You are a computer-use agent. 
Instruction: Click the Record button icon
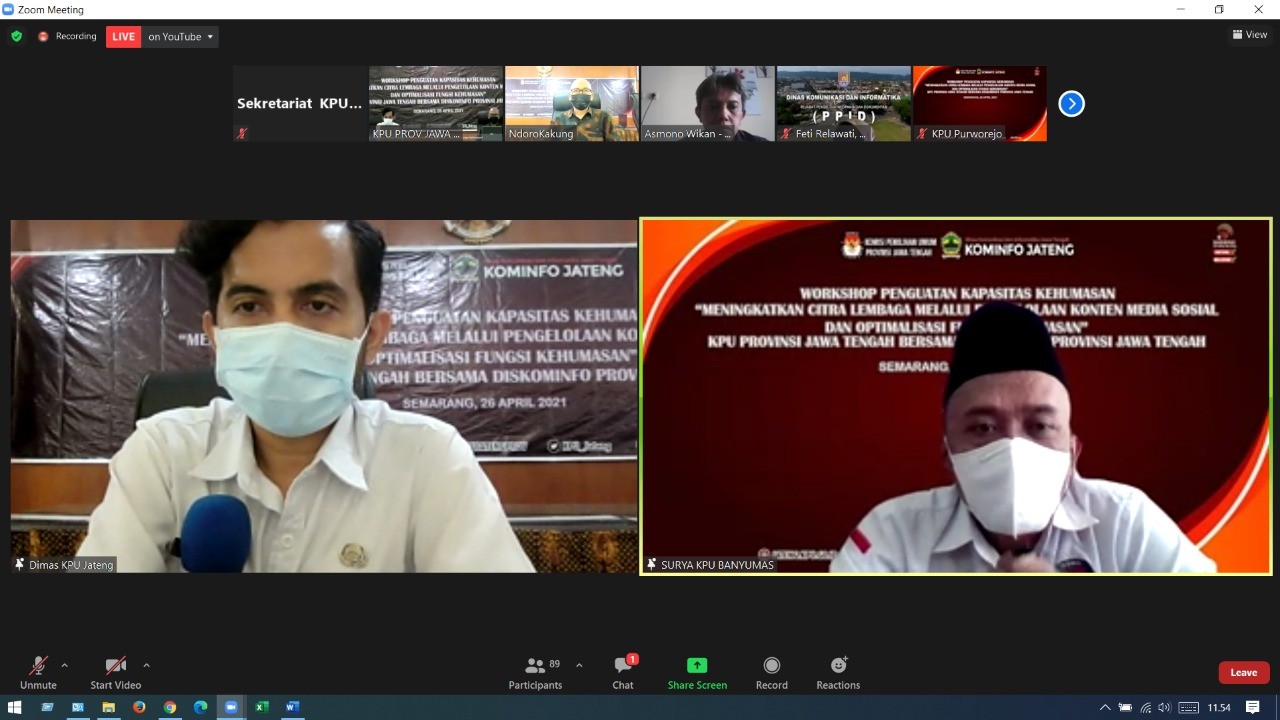[x=771, y=666]
